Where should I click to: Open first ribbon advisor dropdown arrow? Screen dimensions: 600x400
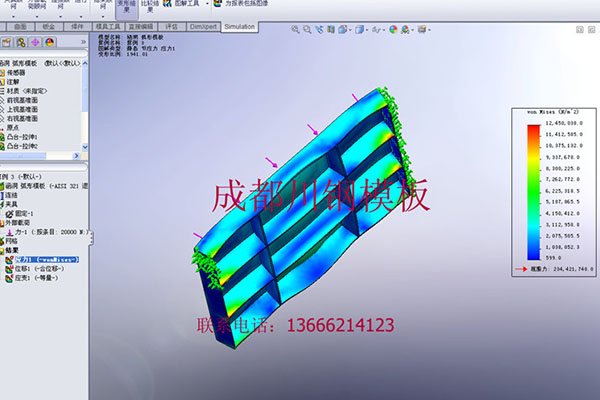point(13,17)
